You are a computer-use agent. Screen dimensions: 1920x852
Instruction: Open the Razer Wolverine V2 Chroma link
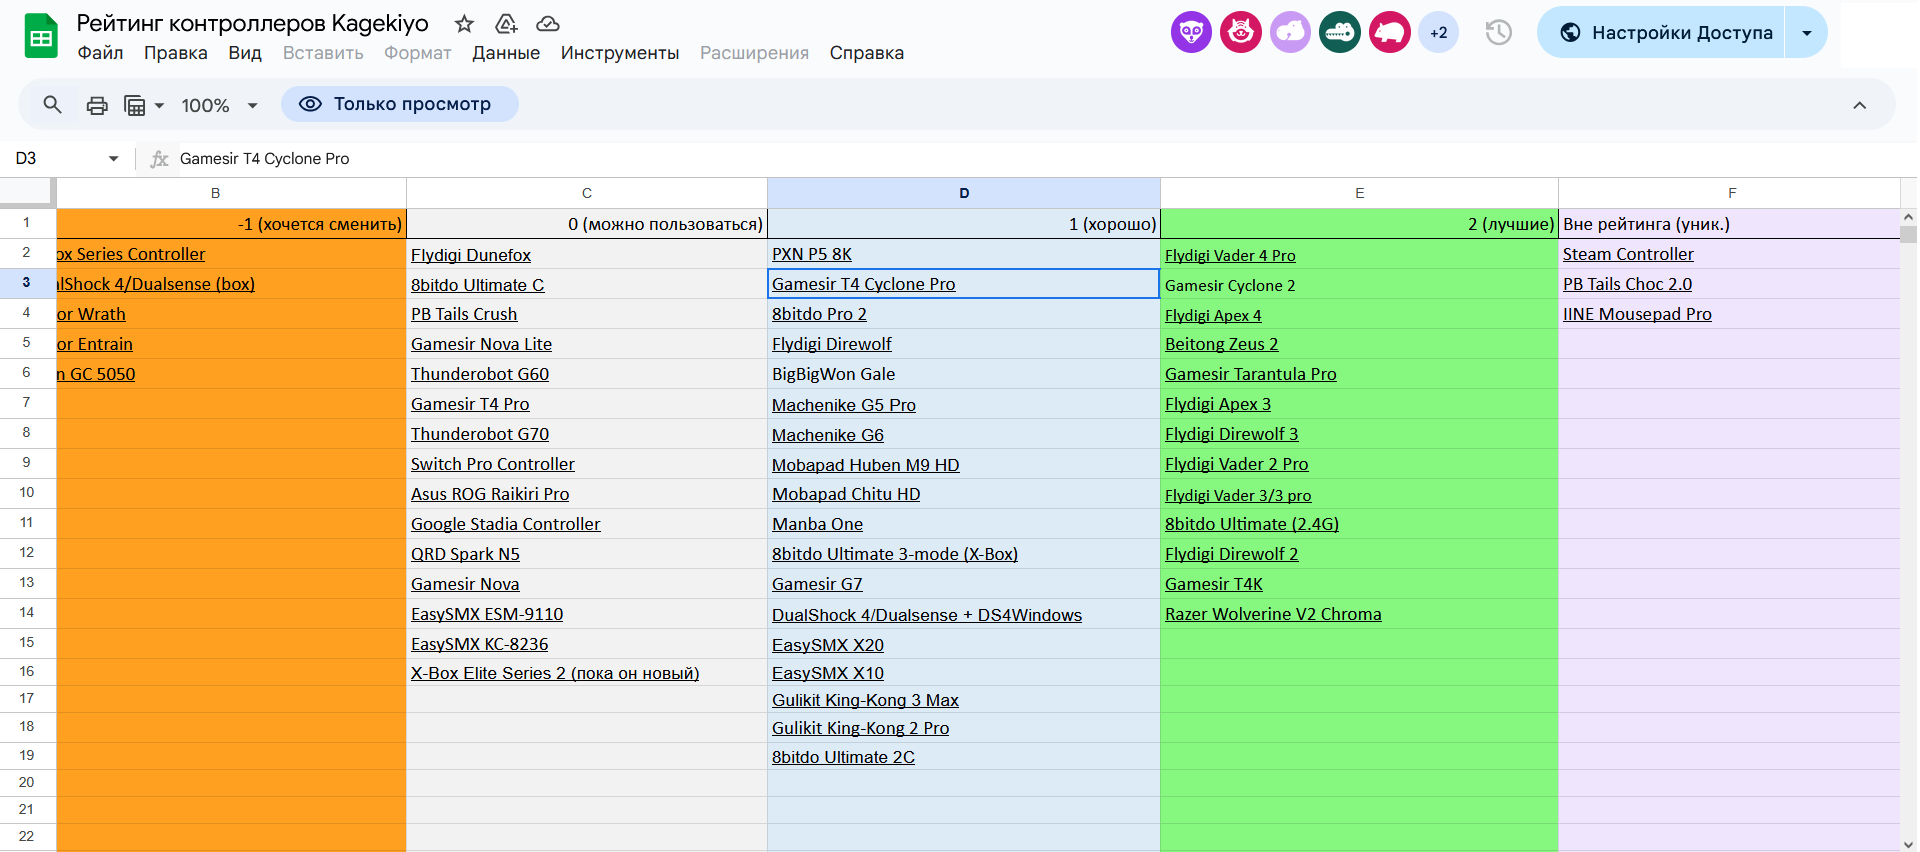[x=1273, y=614]
